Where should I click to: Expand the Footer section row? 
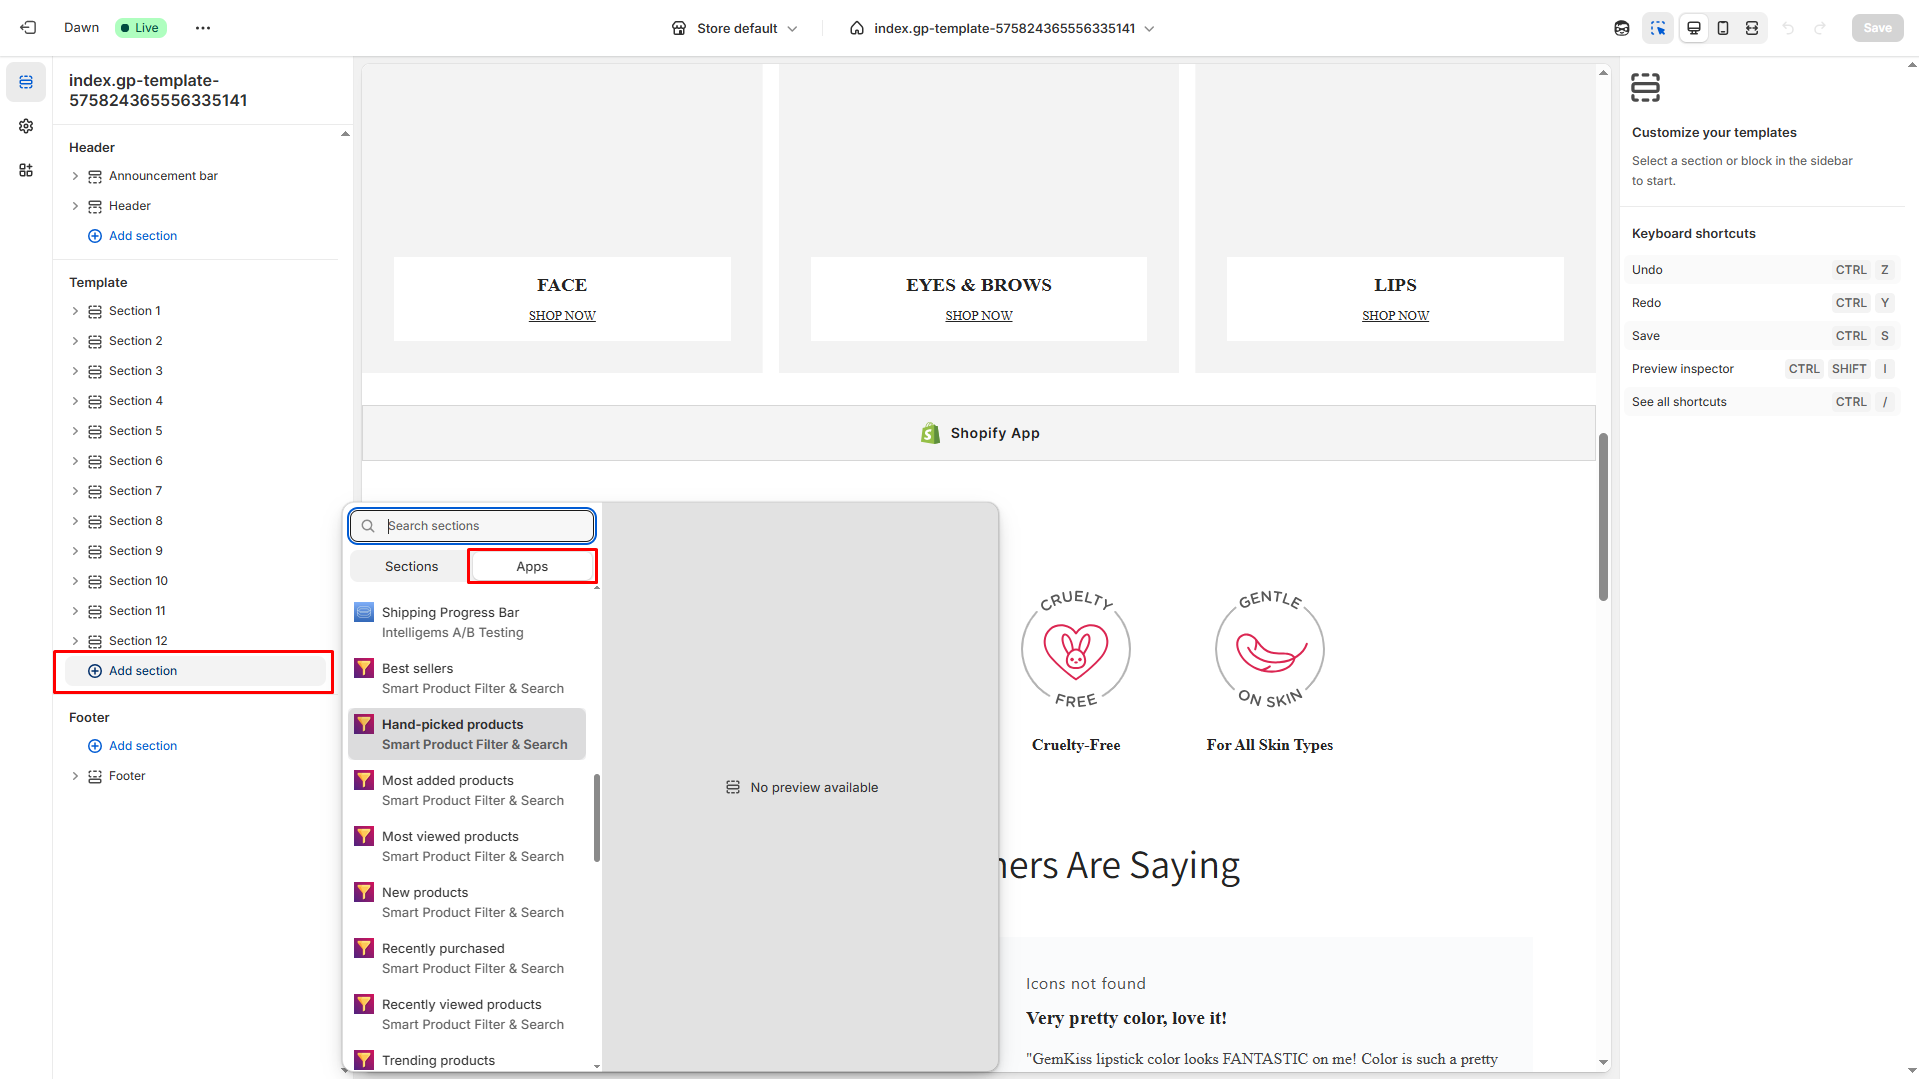(x=75, y=776)
